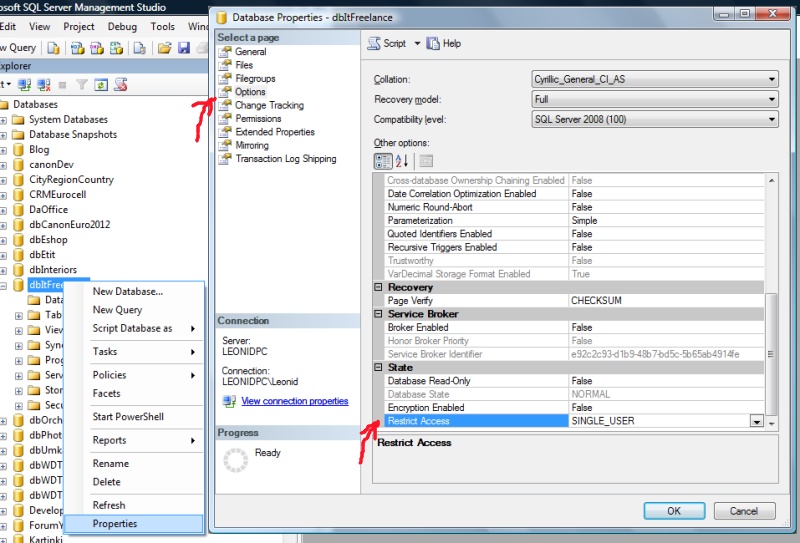Click scroll down arrow of property grid
Image resolution: width=800 pixels, height=543 pixels.
[771, 424]
